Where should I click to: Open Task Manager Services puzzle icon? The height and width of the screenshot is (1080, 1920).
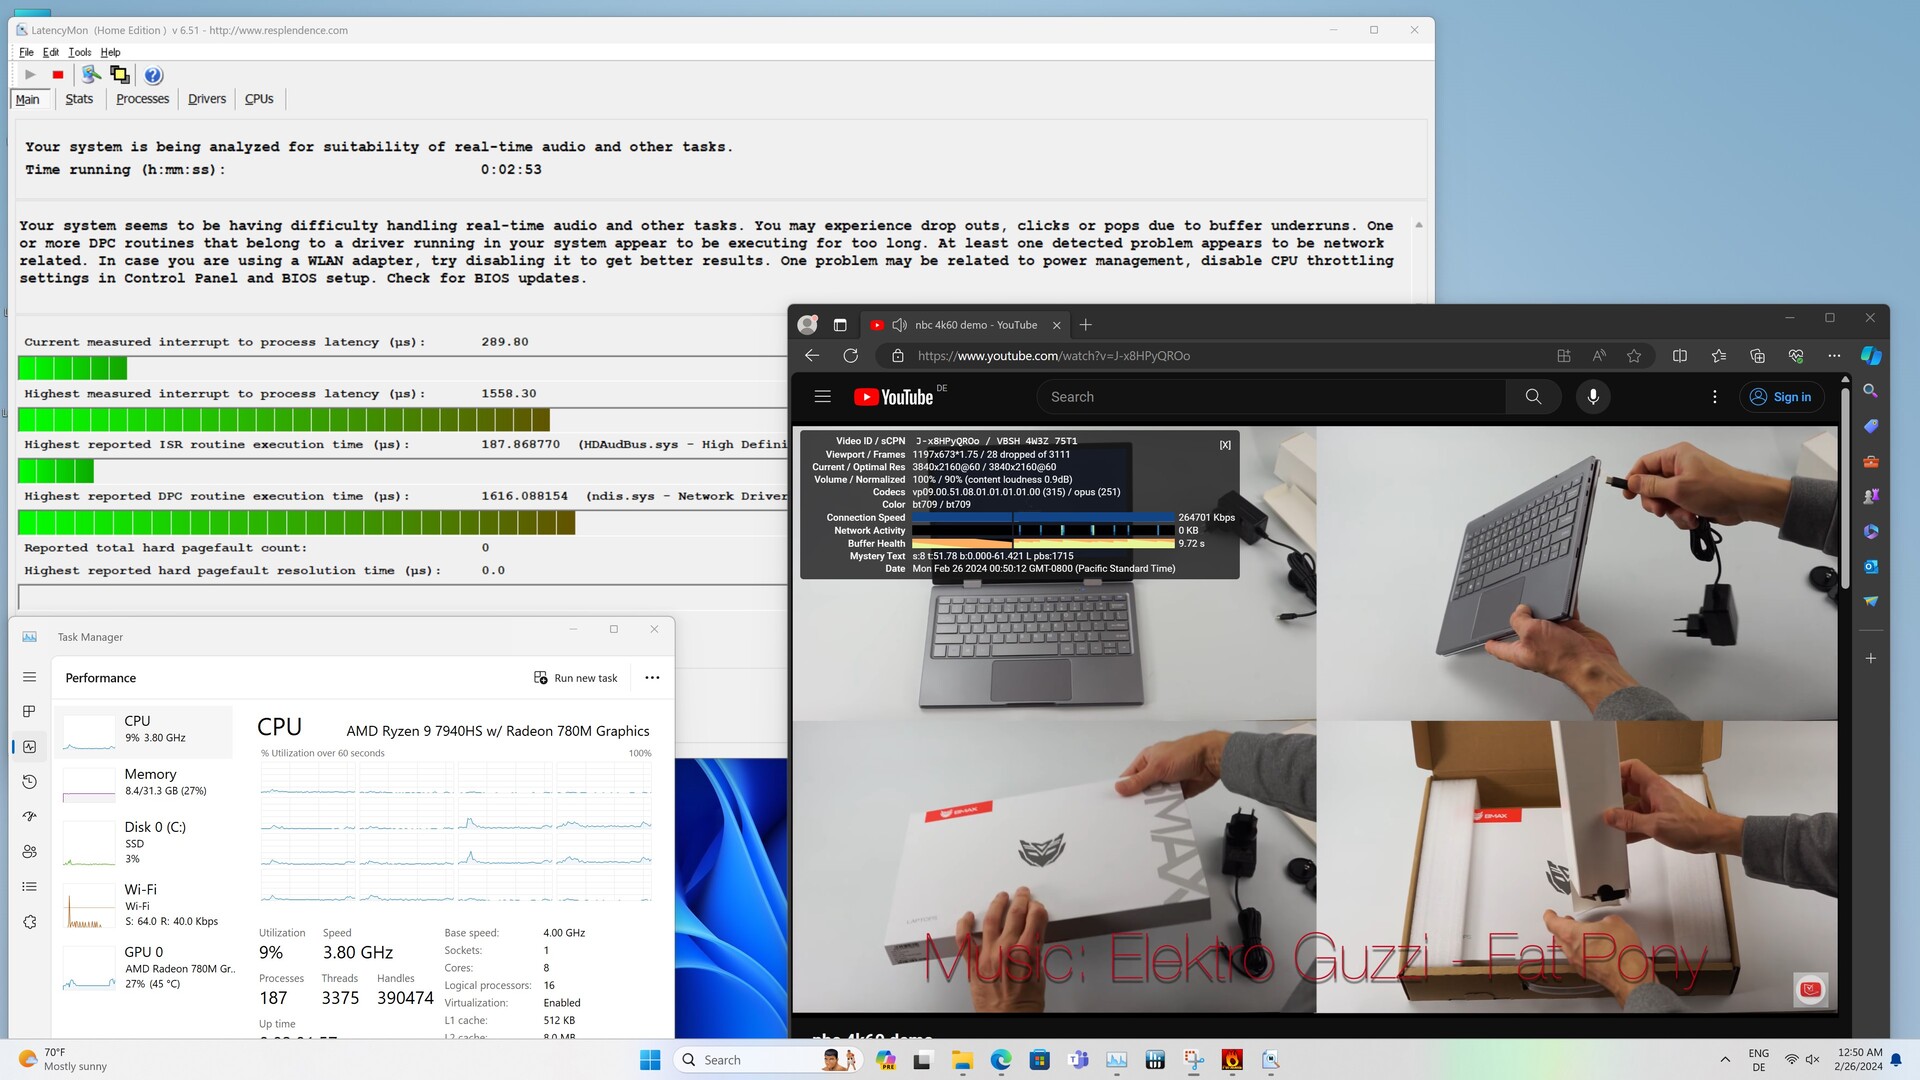(x=30, y=922)
